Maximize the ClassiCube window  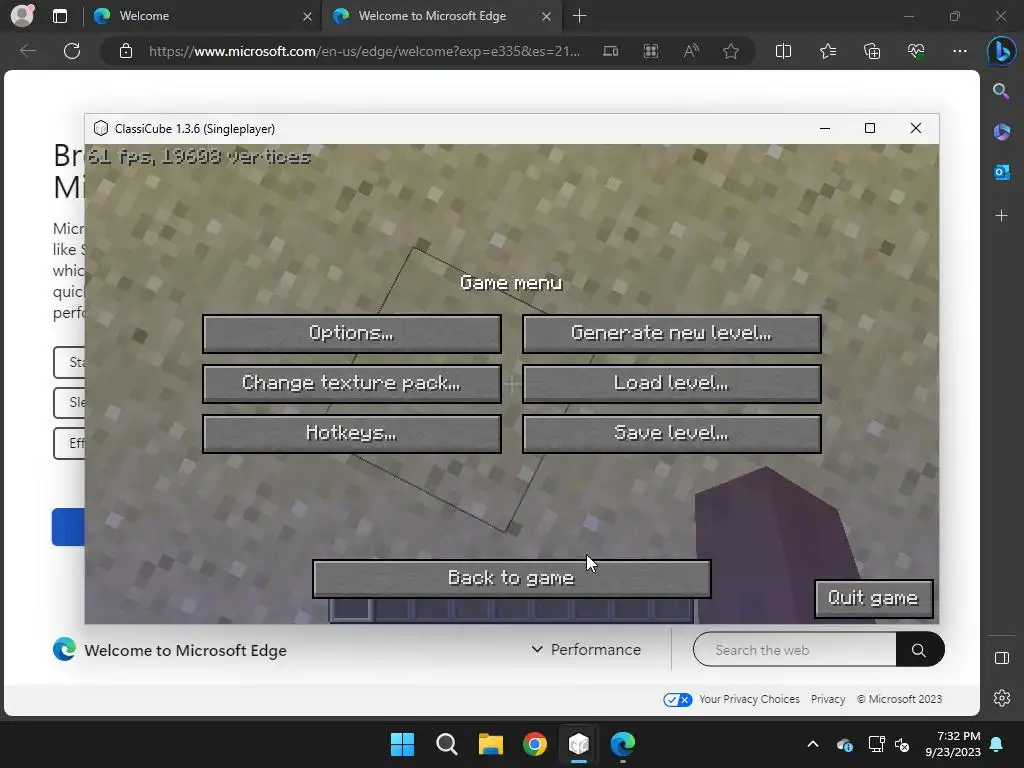(x=870, y=128)
